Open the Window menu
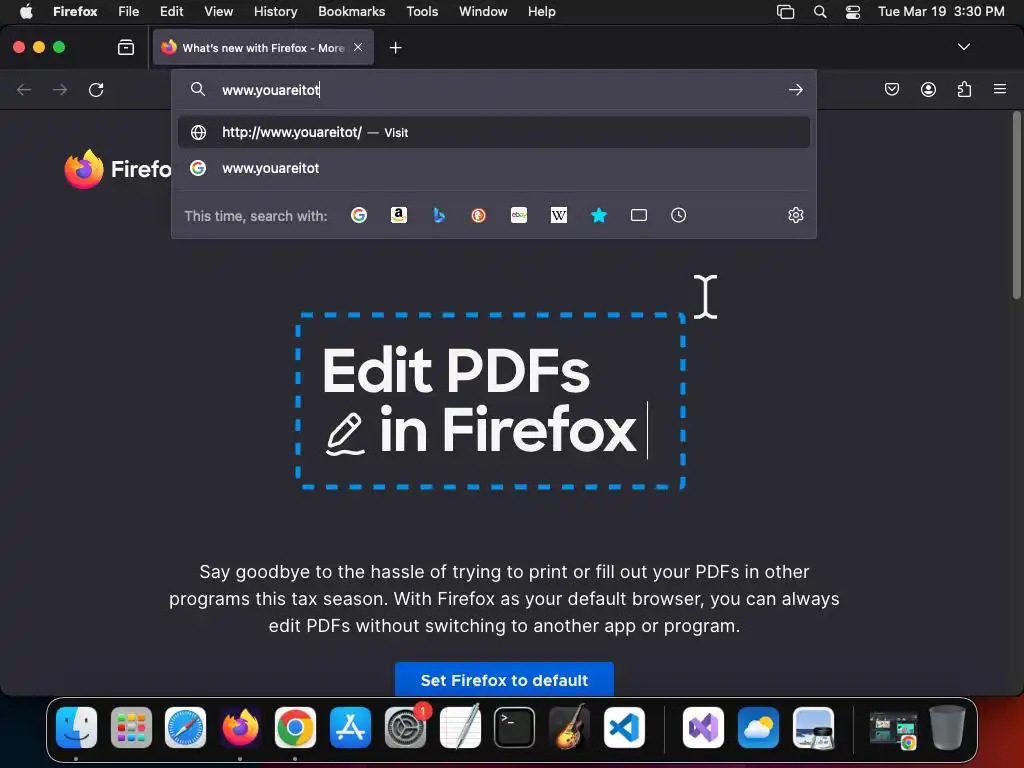Image resolution: width=1024 pixels, height=768 pixels. (483, 11)
